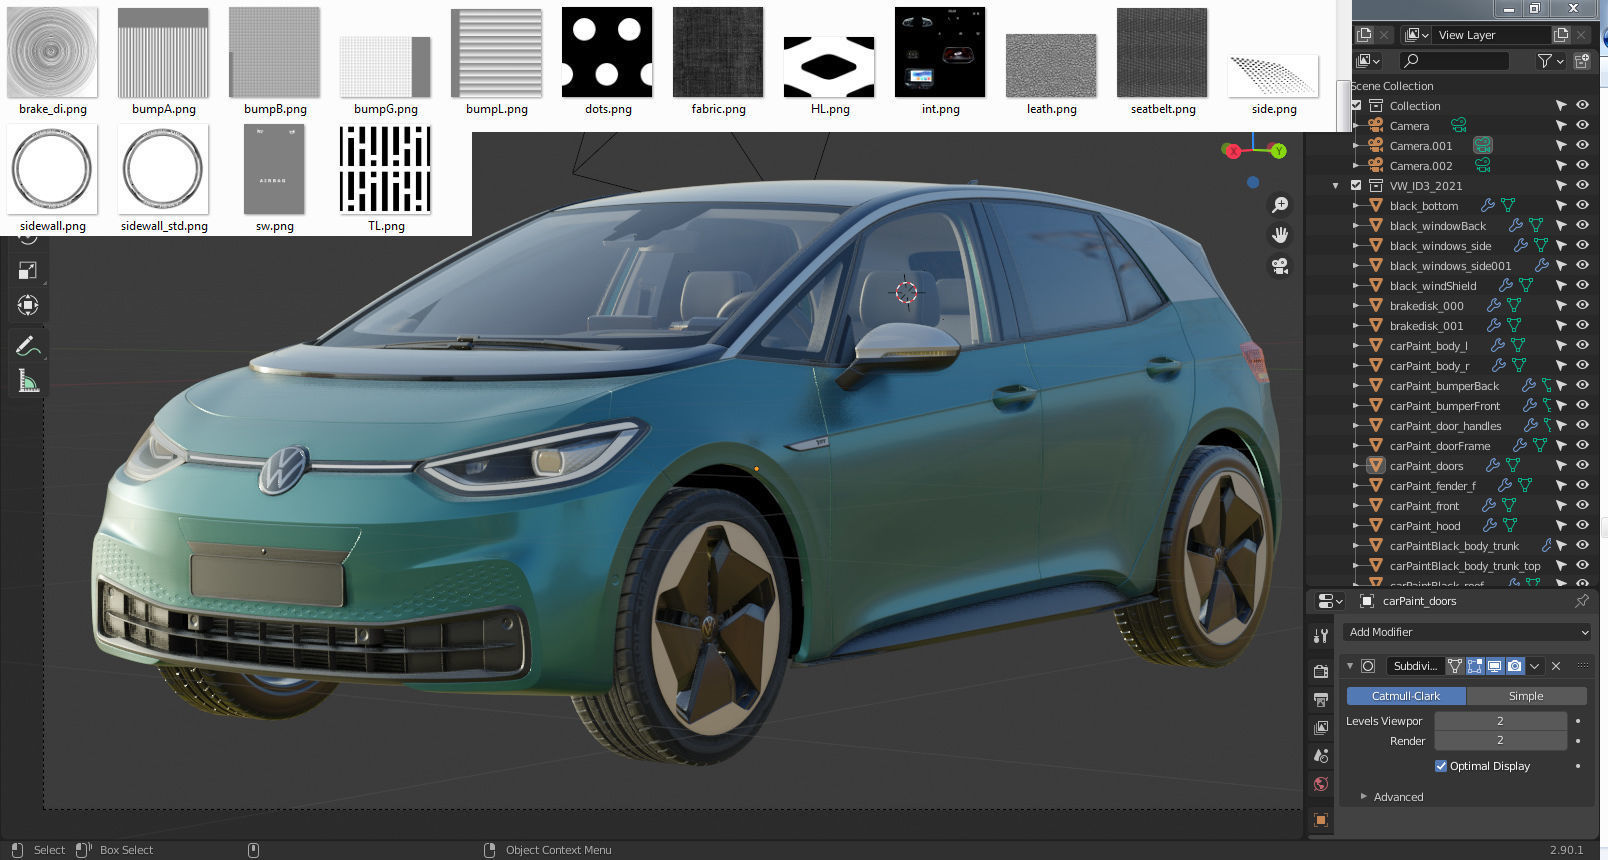Image resolution: width=1608 pixels, height=860 pixels.
Task: Click the New Collection icon in outliner
Action: click(1582, 61)
